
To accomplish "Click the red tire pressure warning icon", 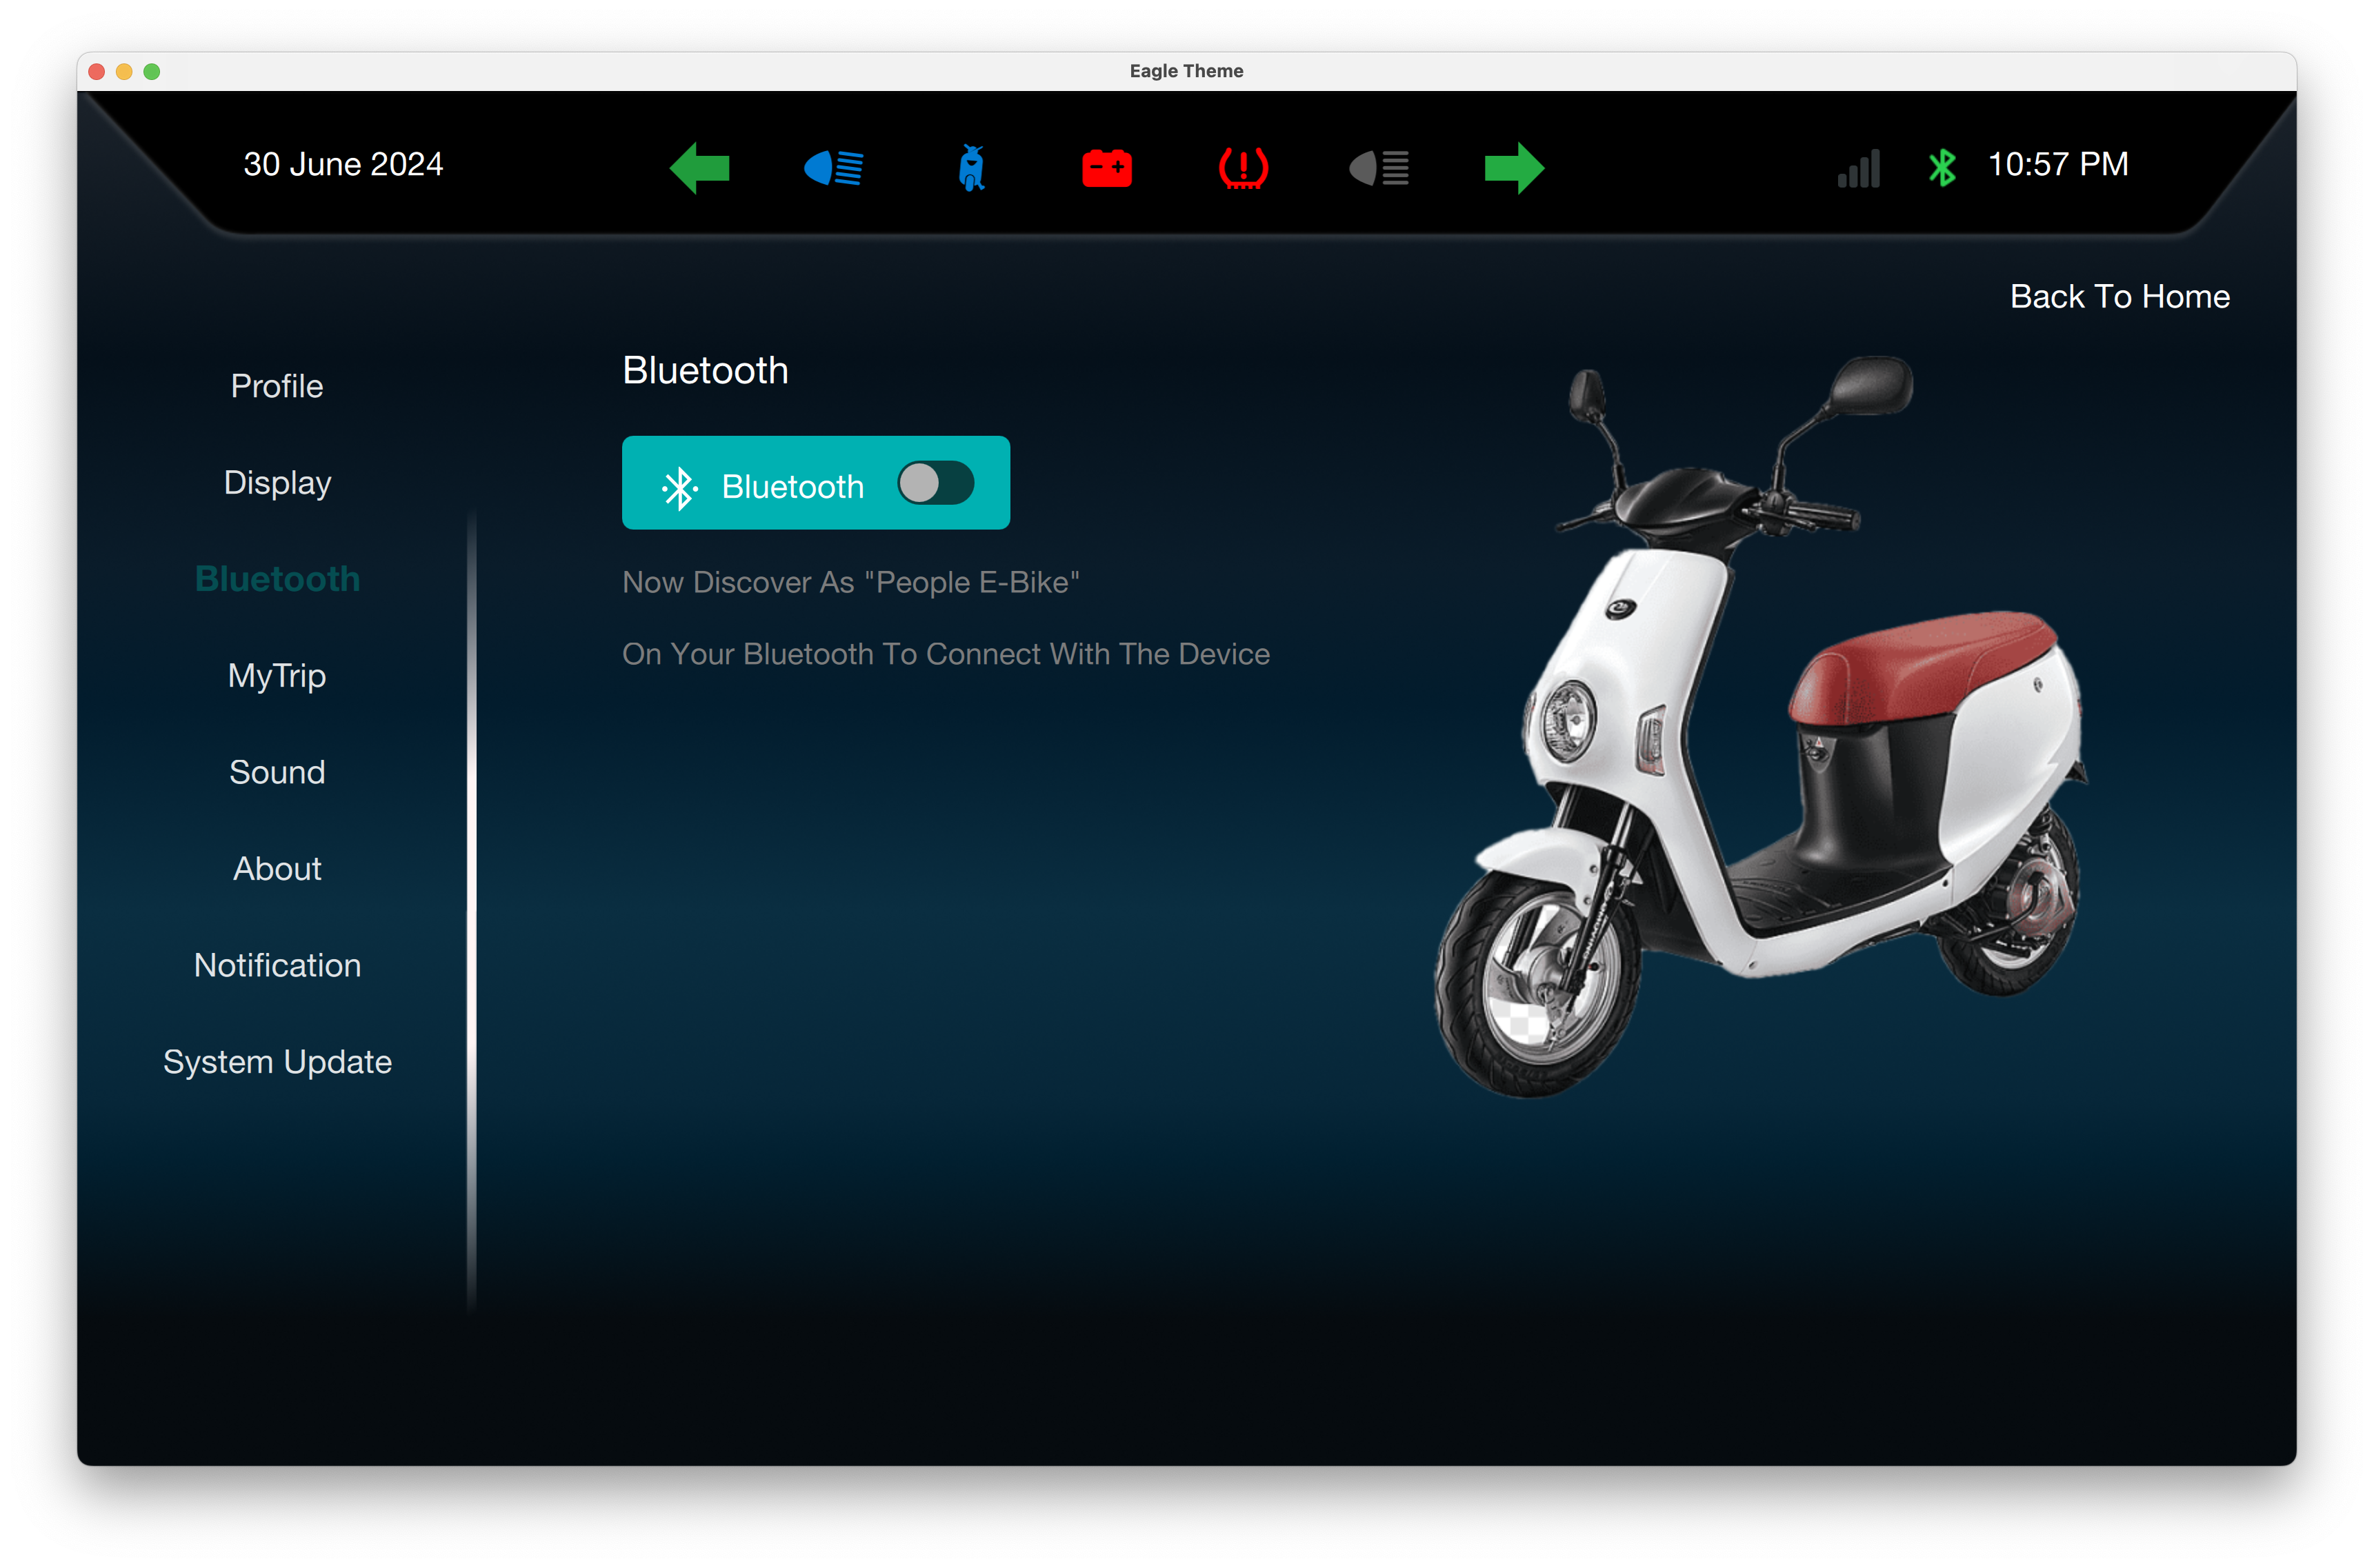I will (x=1243, y=167).
